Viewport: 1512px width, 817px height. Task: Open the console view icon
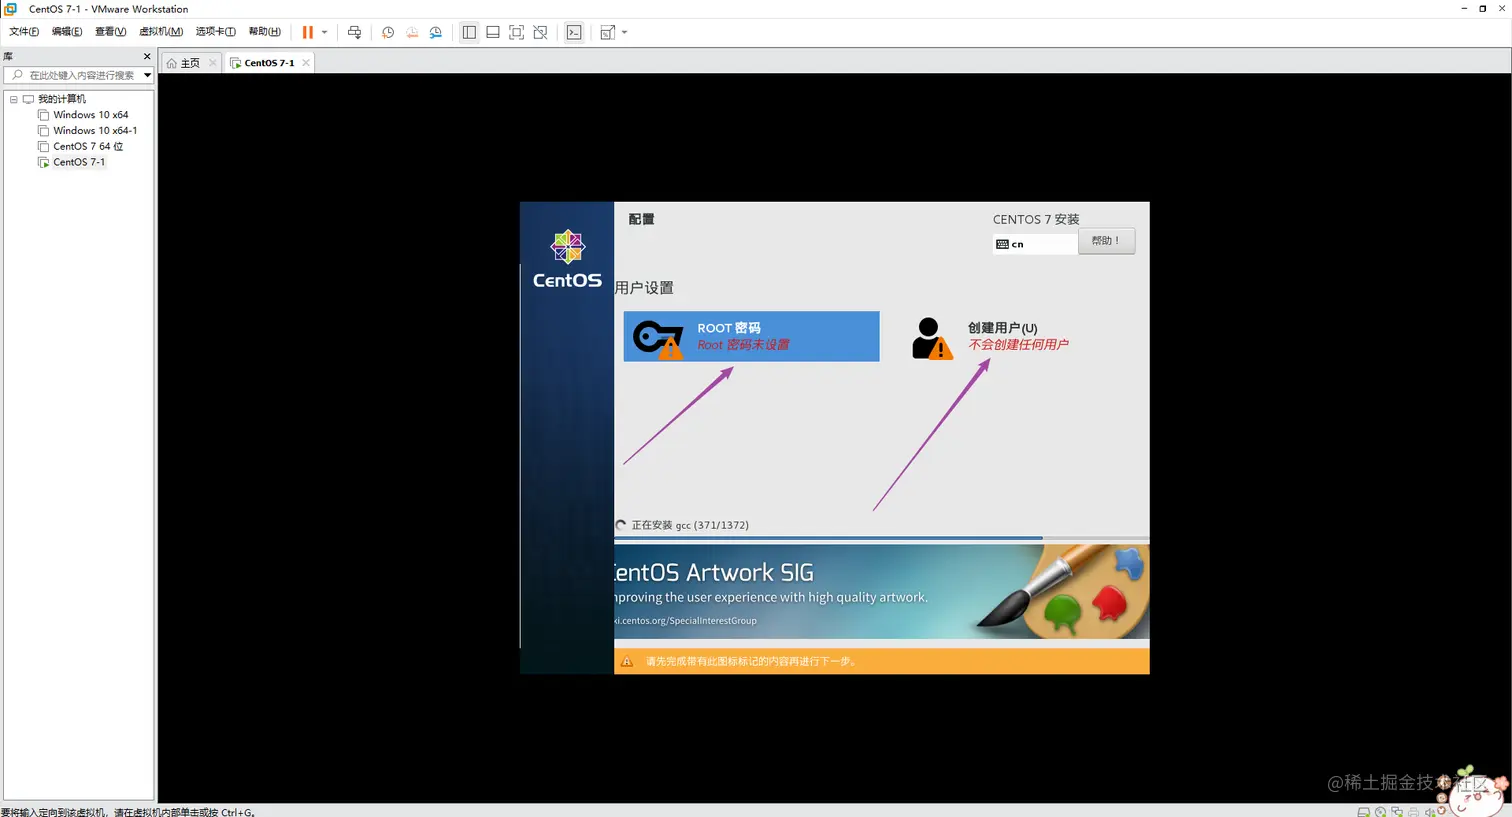point(574,32)
